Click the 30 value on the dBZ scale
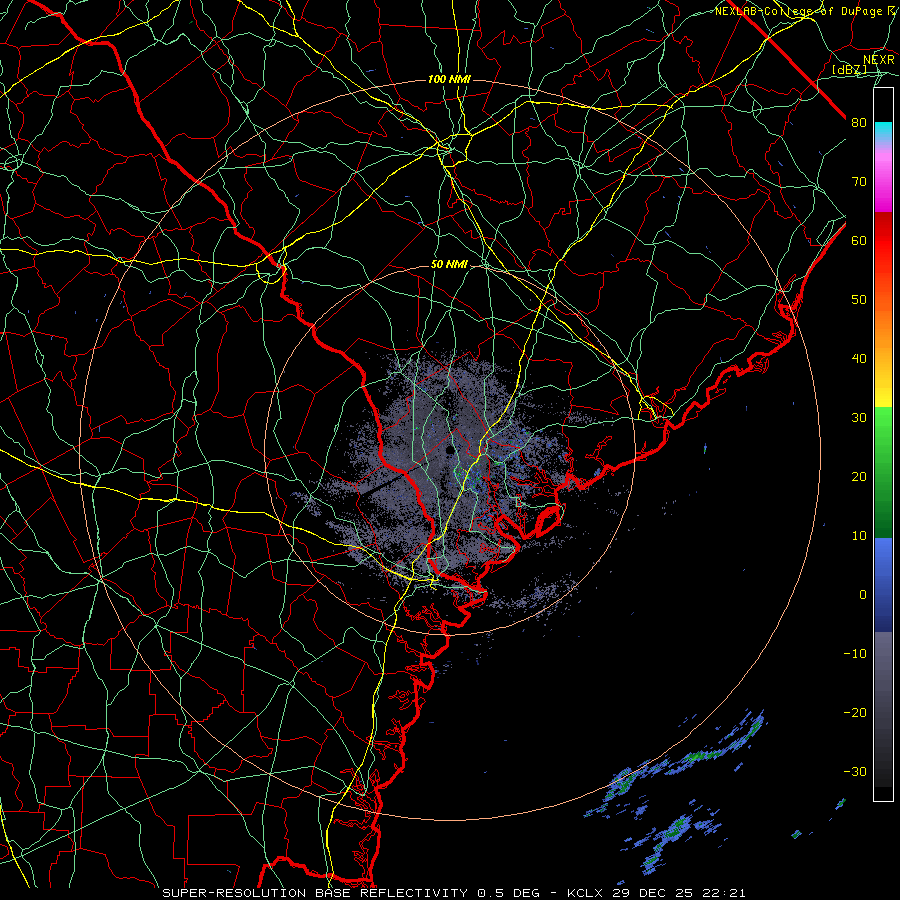900x900 pixels. click(859, 417)
